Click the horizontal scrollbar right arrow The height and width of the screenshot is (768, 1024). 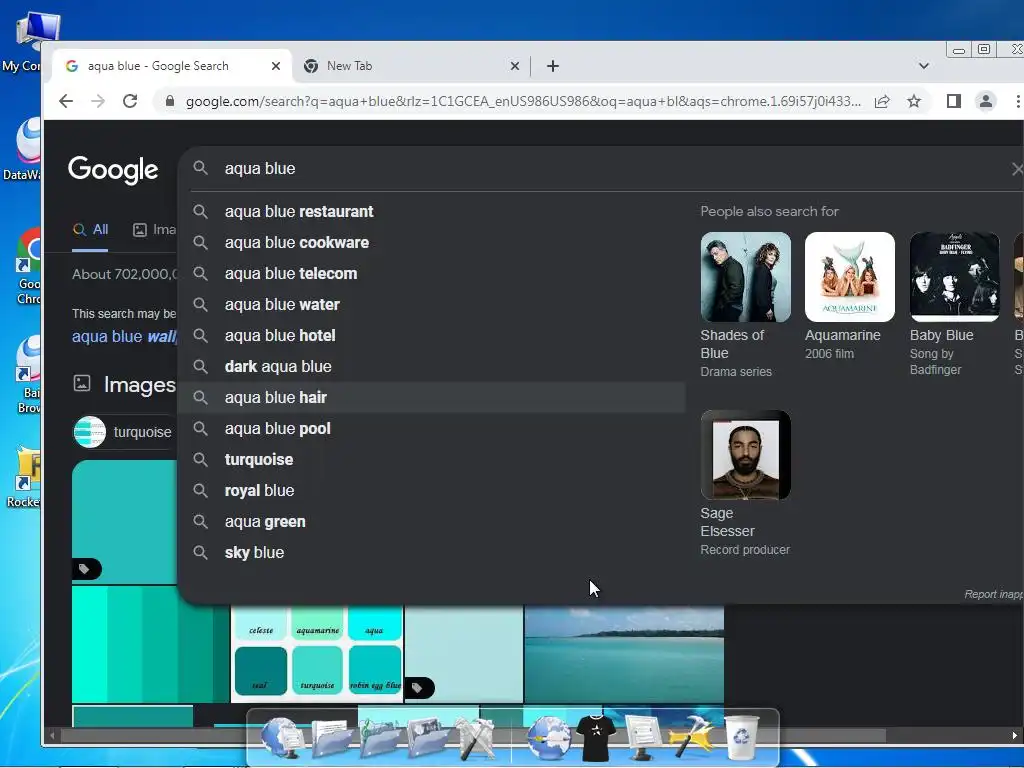tap(1015, 735)
